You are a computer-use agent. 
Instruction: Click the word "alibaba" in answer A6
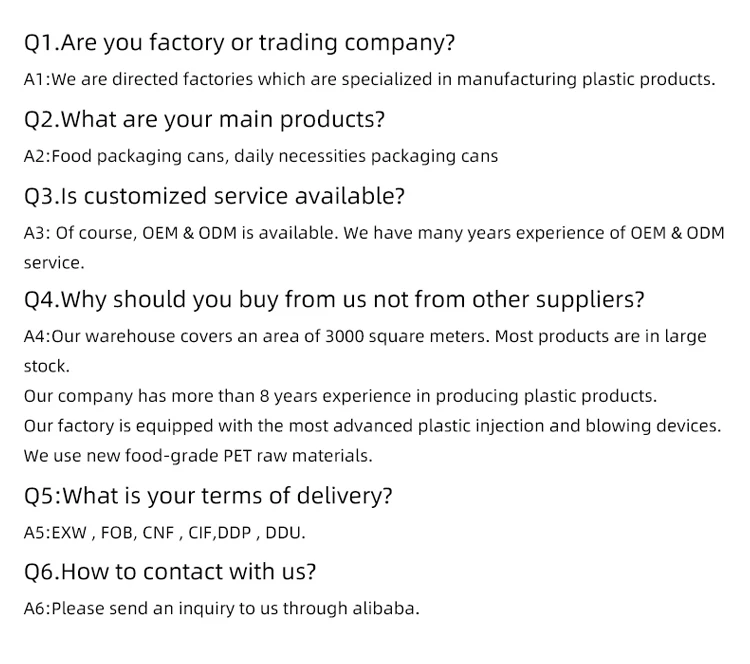pos(384,608)
